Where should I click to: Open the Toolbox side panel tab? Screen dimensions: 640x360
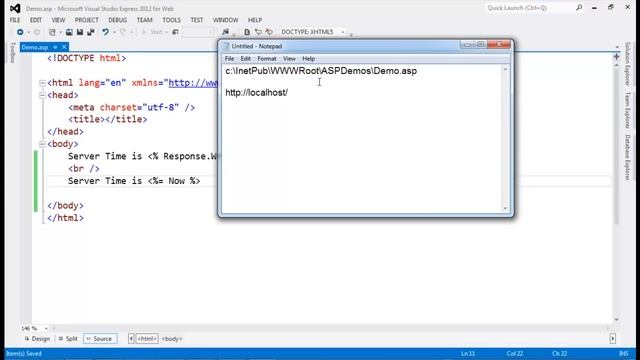[13, 52]
